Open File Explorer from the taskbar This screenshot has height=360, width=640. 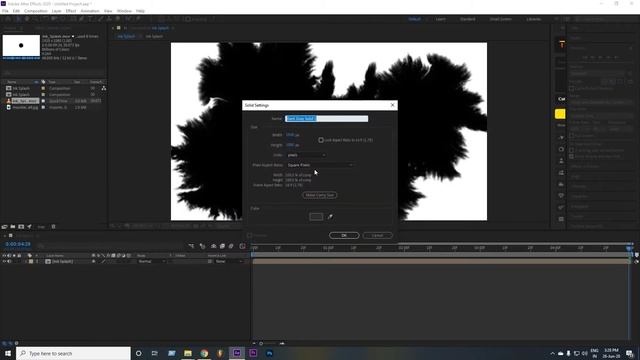click(188, 353)
